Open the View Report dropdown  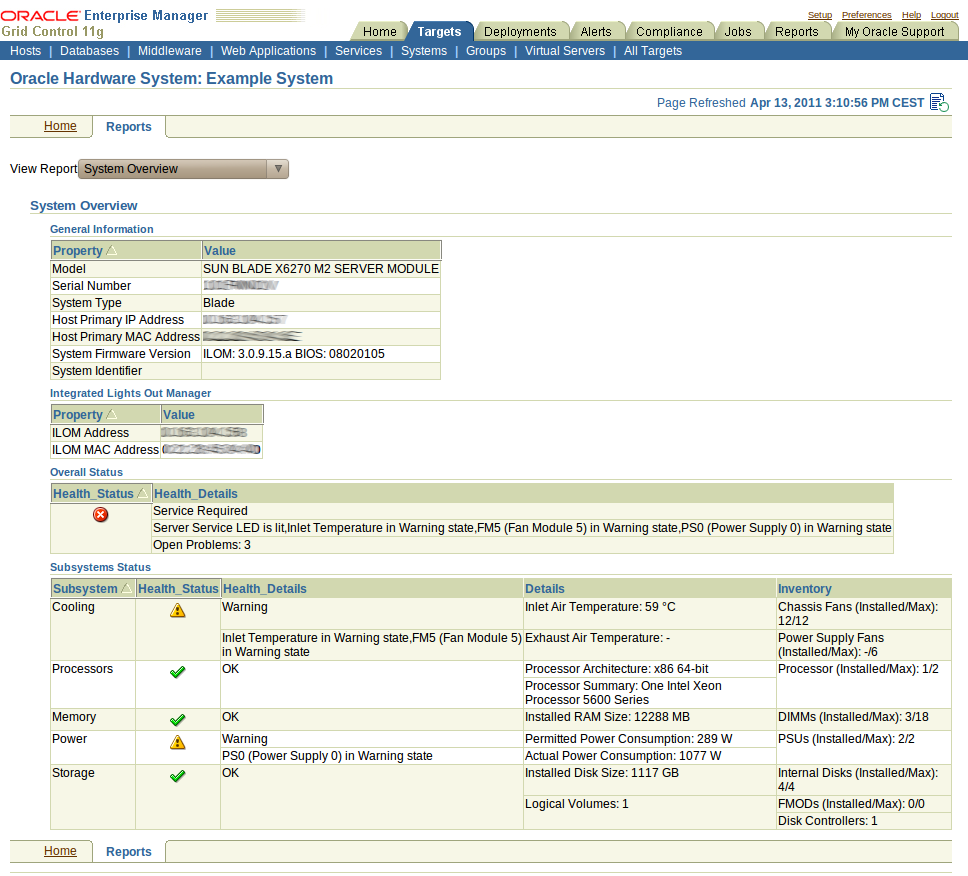(183, 169)
